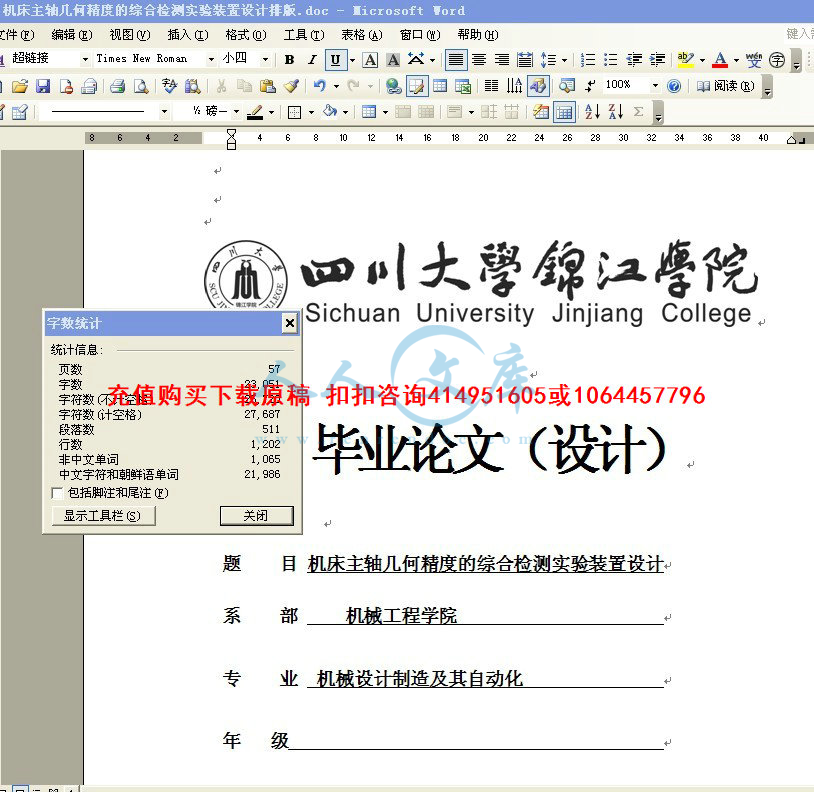Open Word help
This screenshot has width=814, height=792.
(x=674, y=86)
